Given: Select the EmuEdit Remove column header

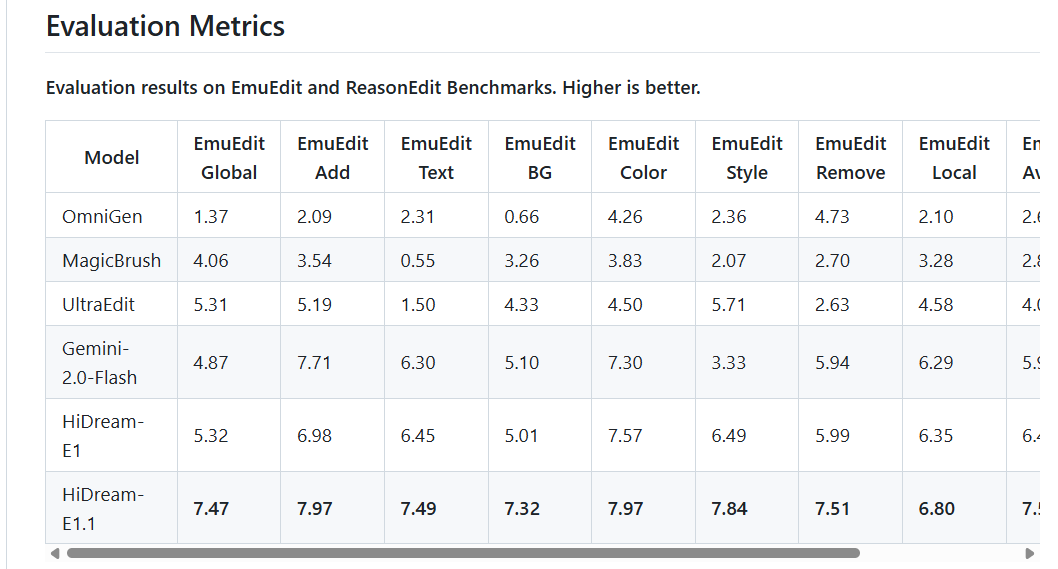Looking at the screenshot, I should [x=851, y=157].
